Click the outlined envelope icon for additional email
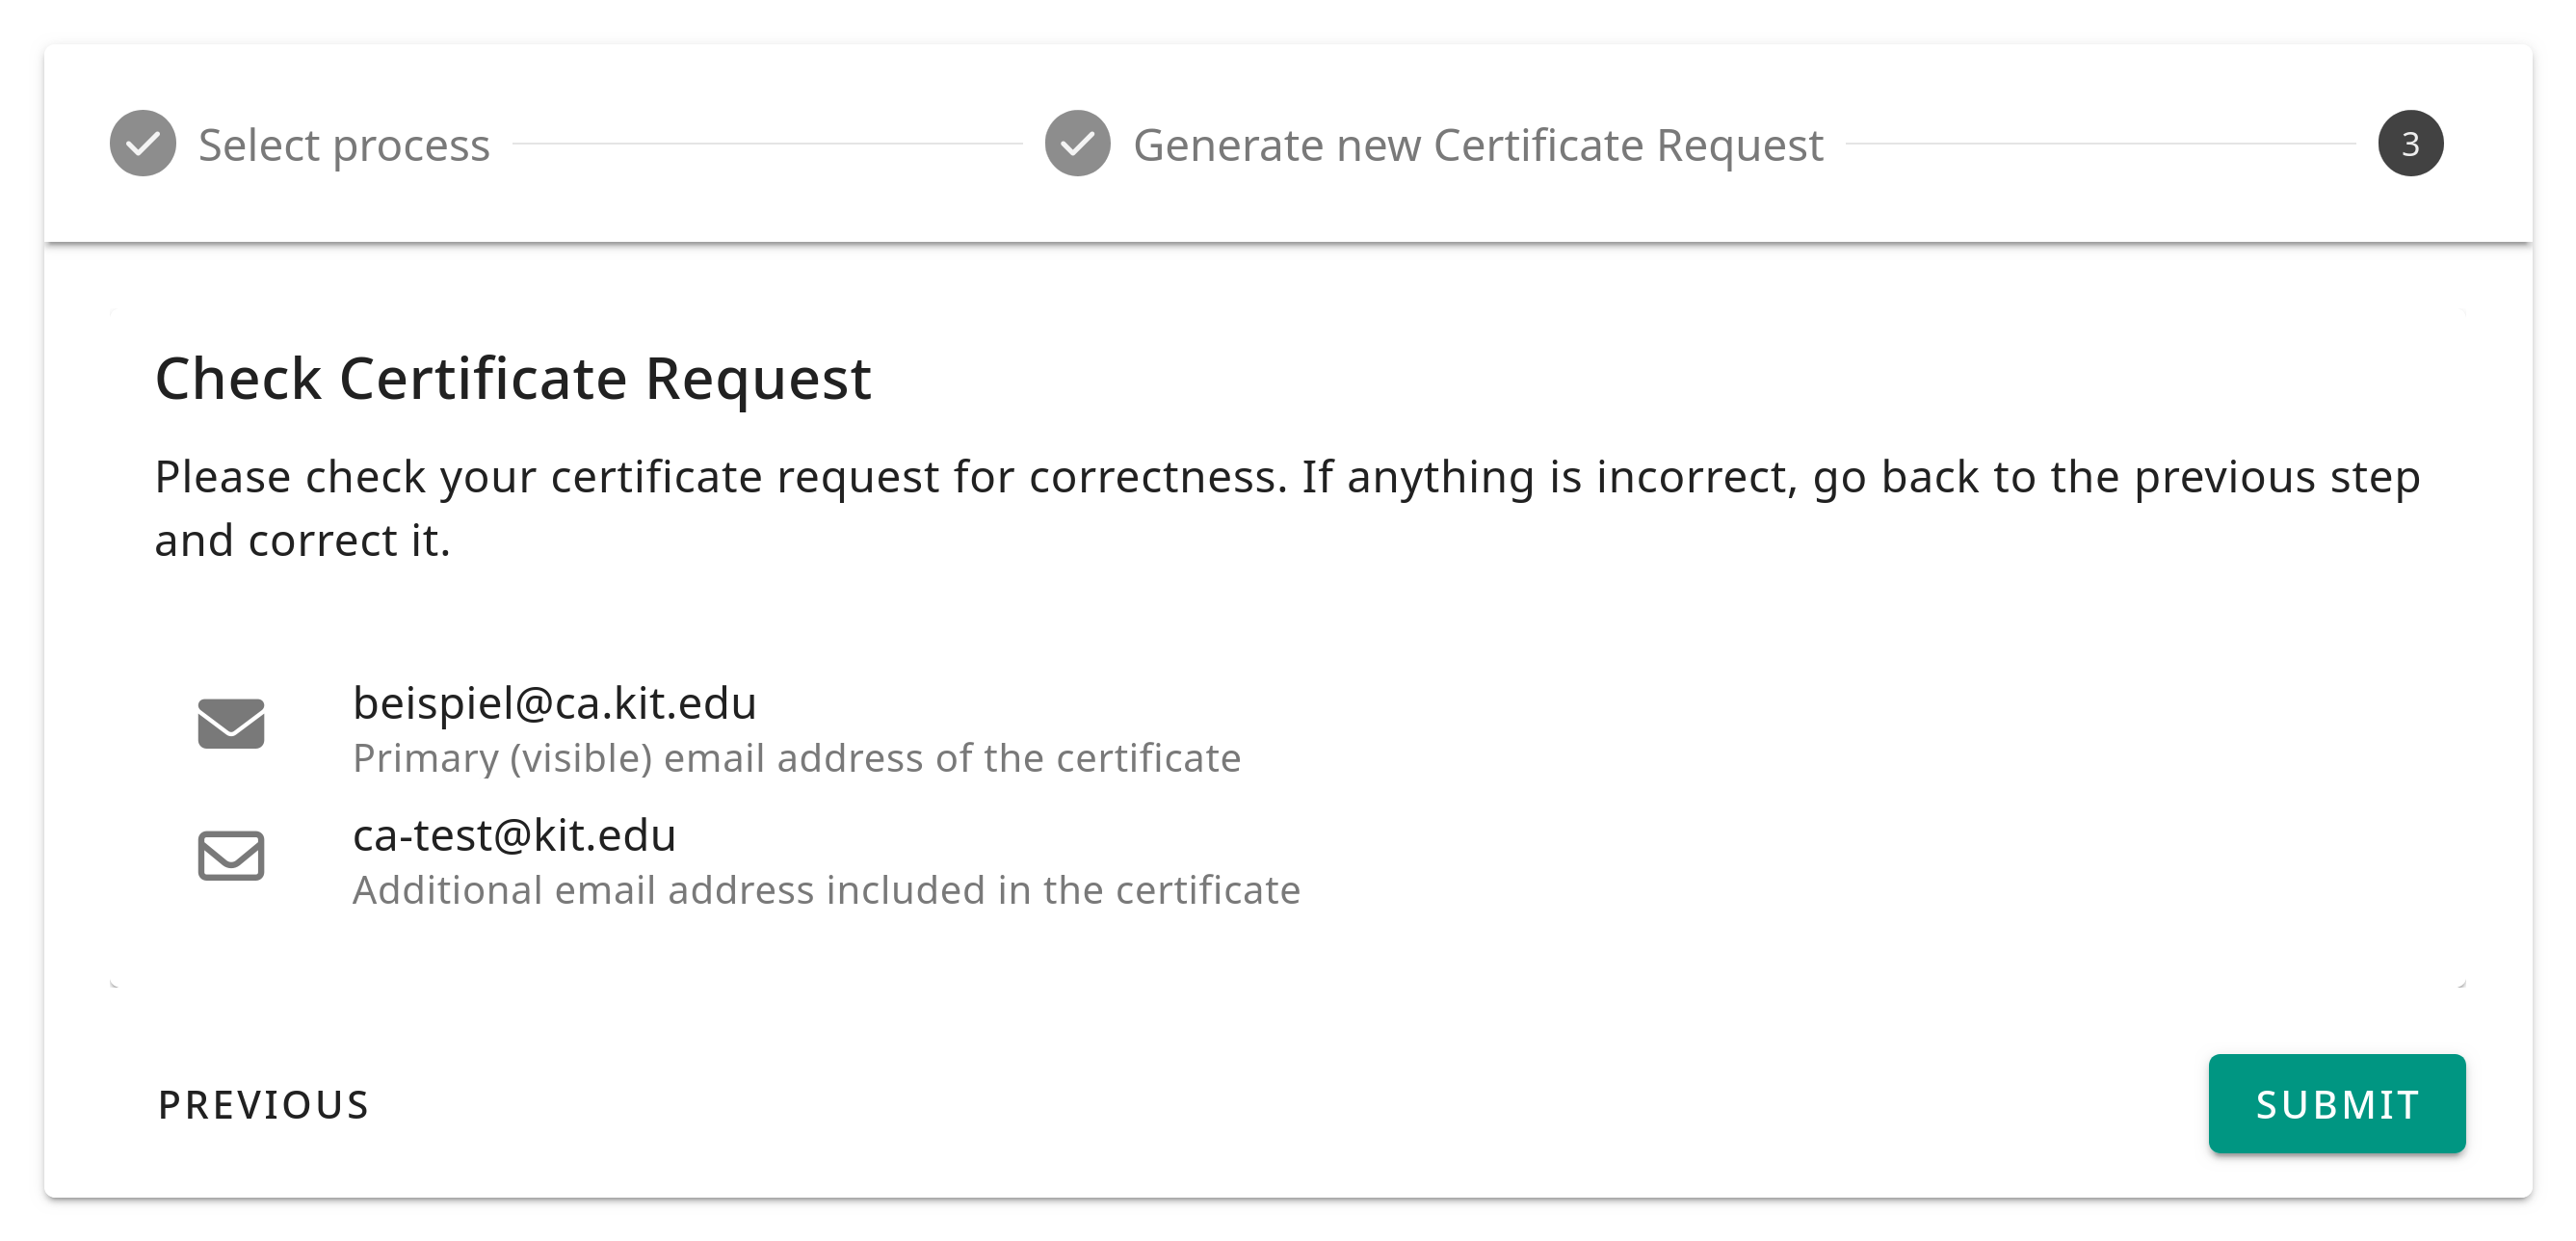 point(231,856)
